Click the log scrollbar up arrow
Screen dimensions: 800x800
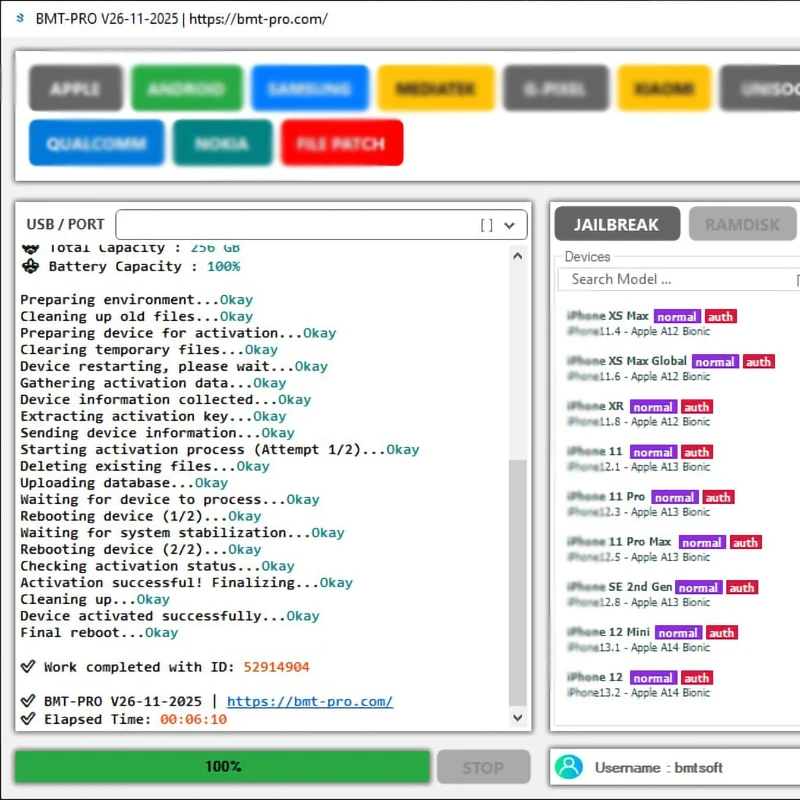point(517,256)
